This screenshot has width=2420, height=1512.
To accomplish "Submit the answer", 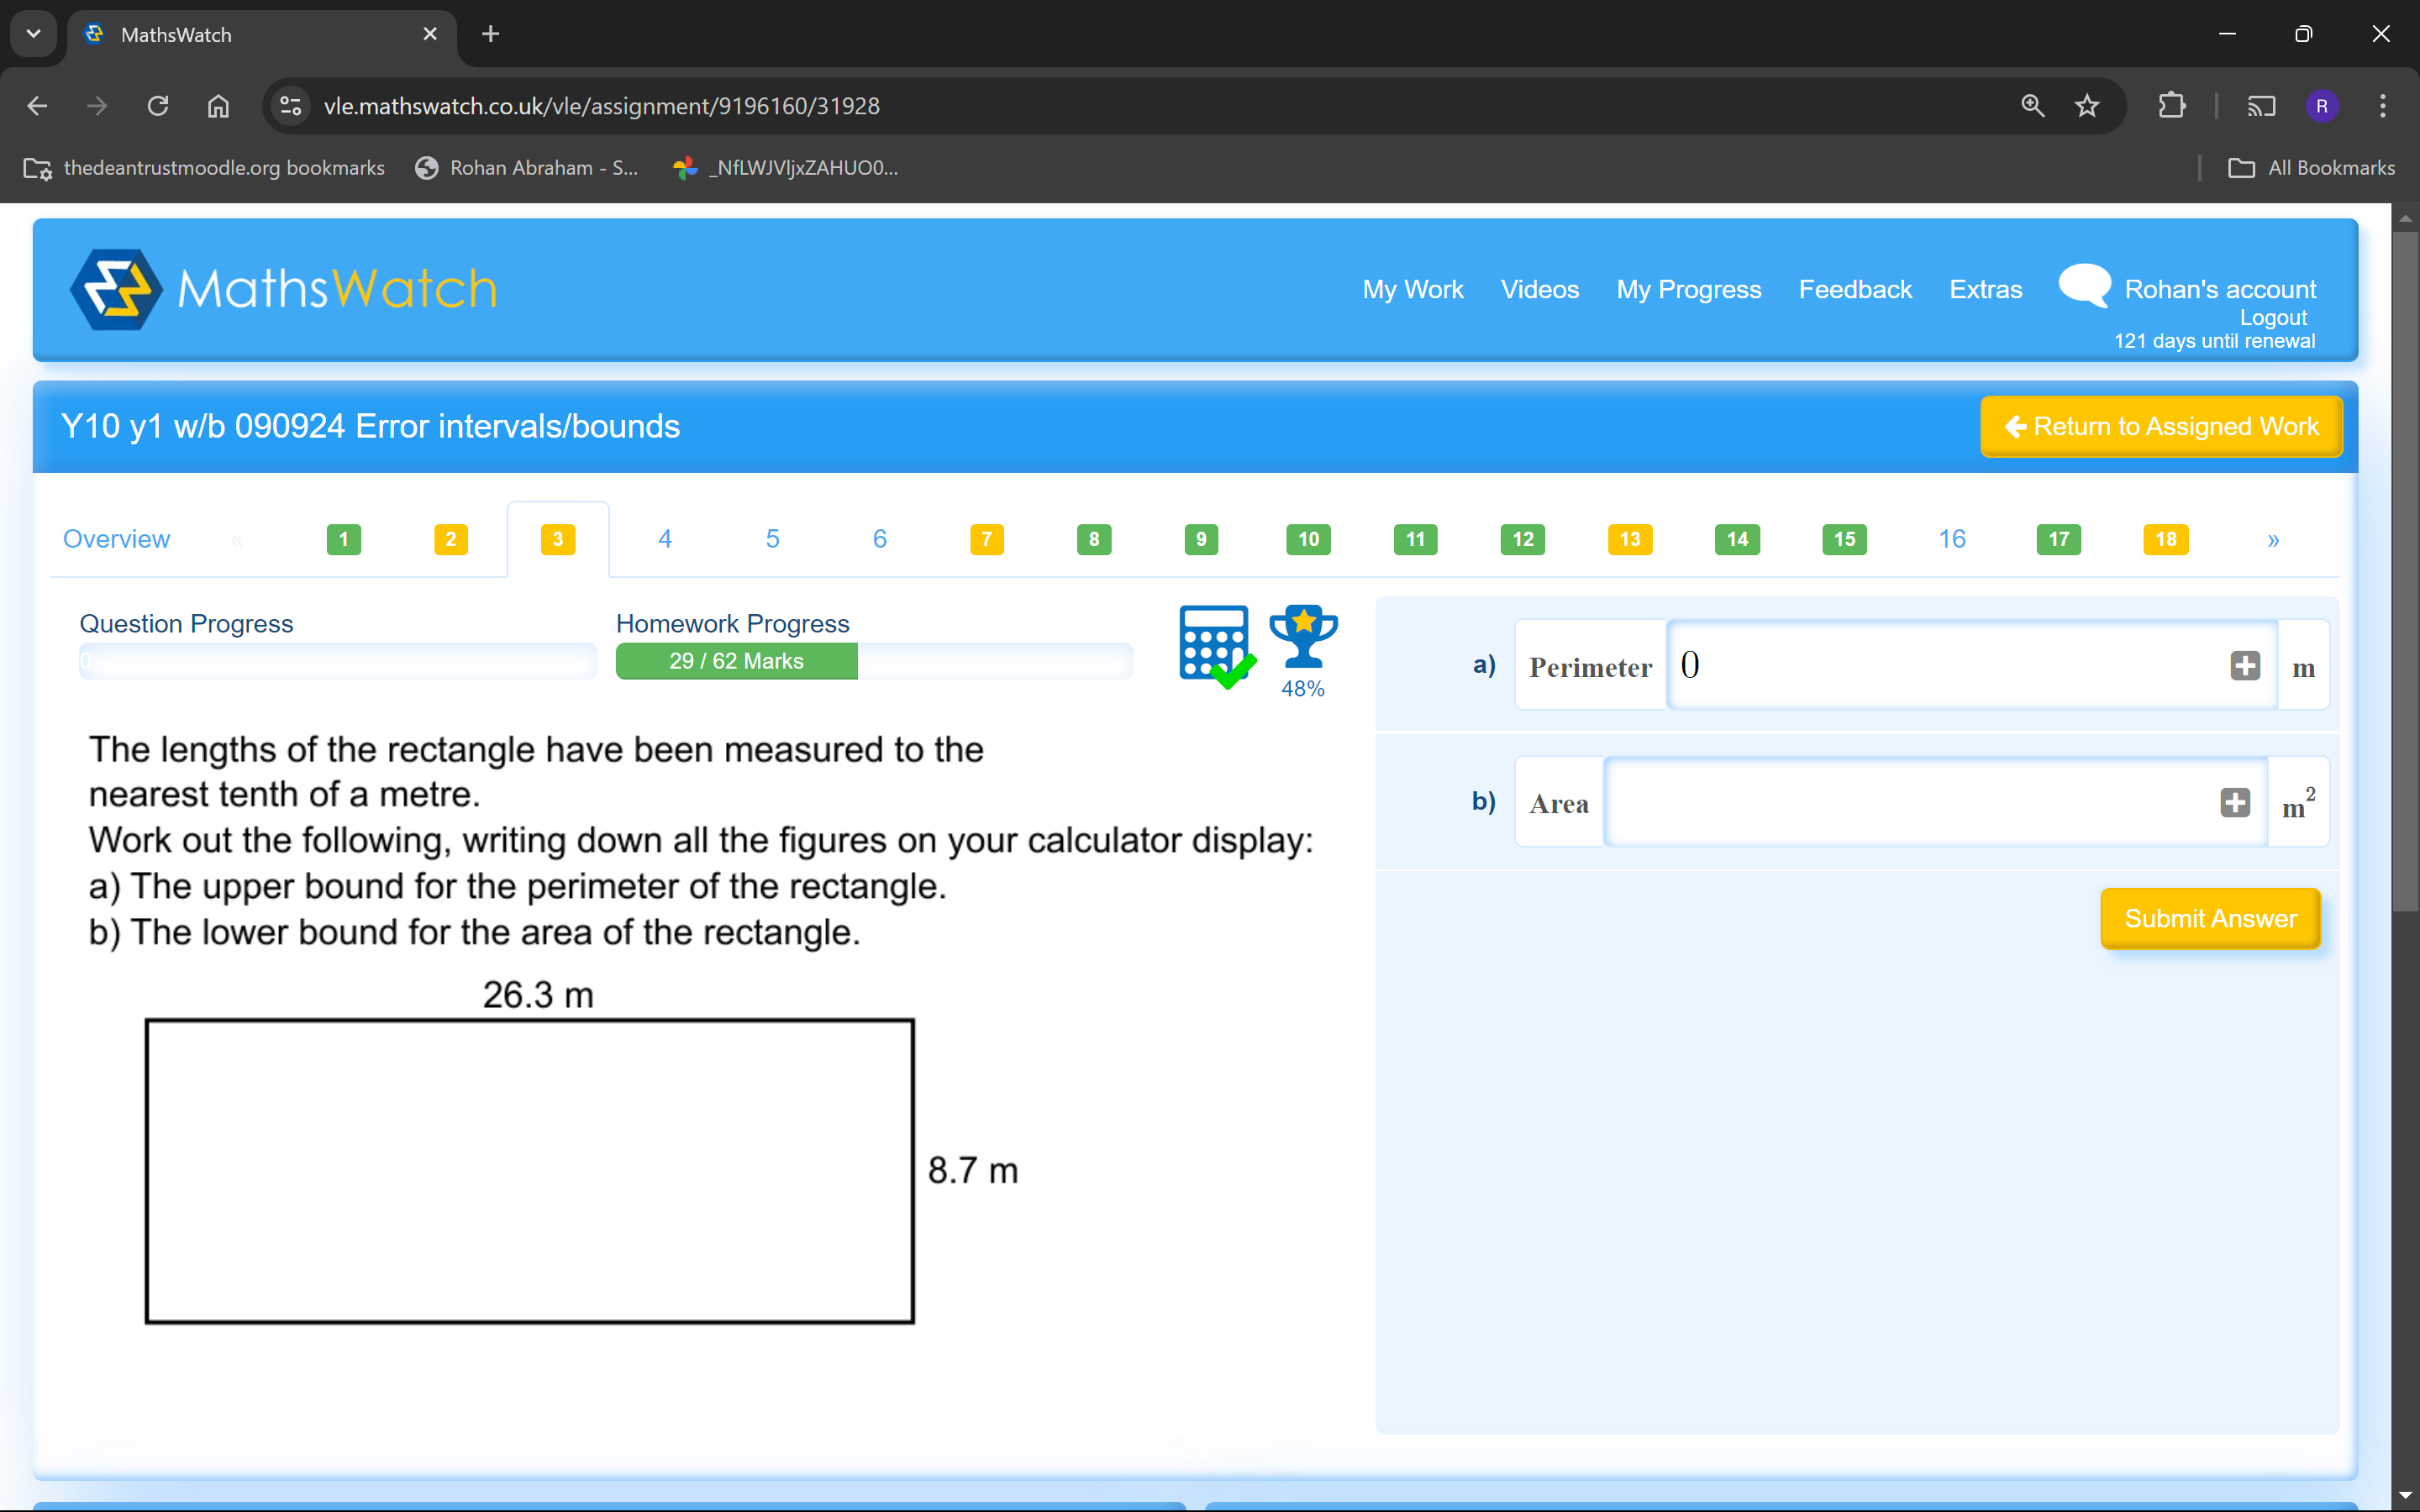I will pyautogui.click(x=2210, y=918).
